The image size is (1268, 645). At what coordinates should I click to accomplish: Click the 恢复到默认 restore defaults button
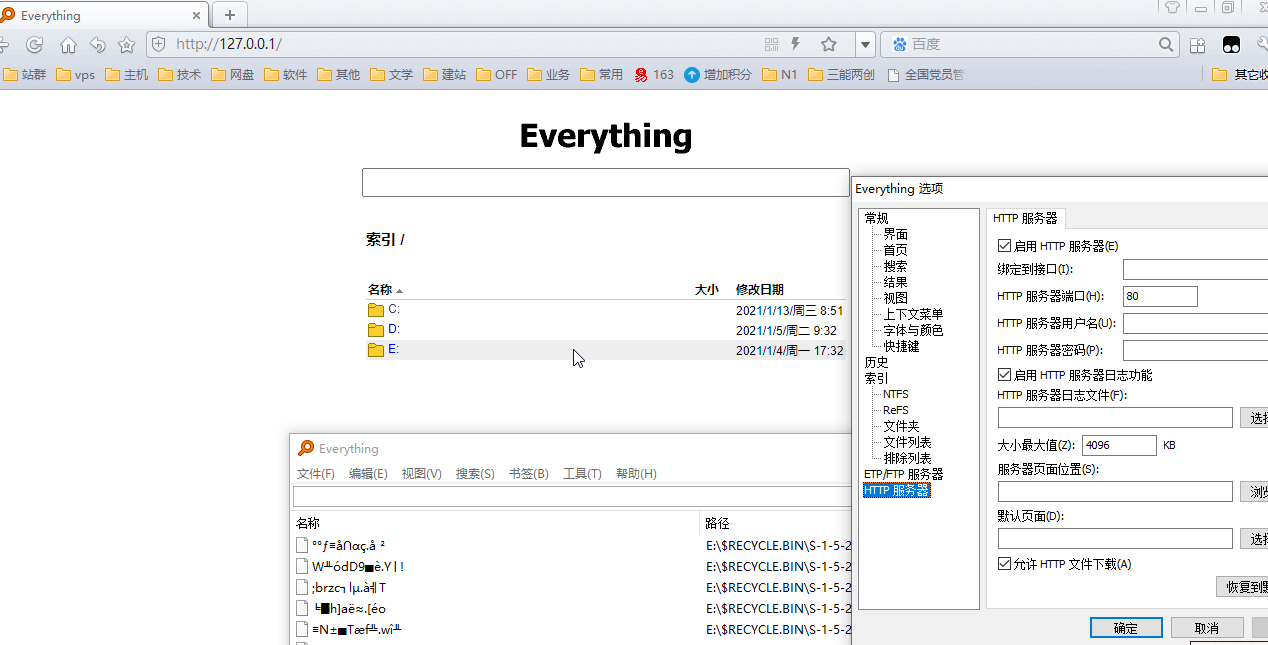(1242, 587)
